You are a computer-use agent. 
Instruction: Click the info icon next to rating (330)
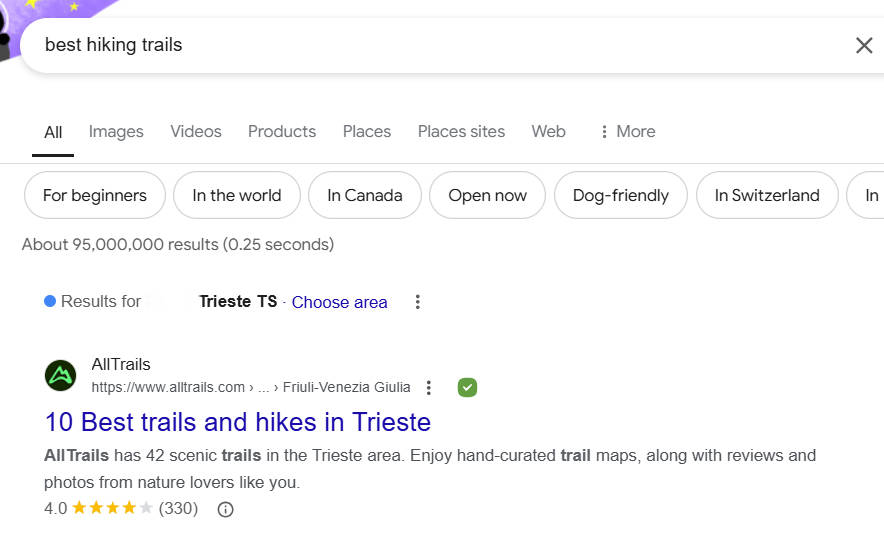coord(226,509)
